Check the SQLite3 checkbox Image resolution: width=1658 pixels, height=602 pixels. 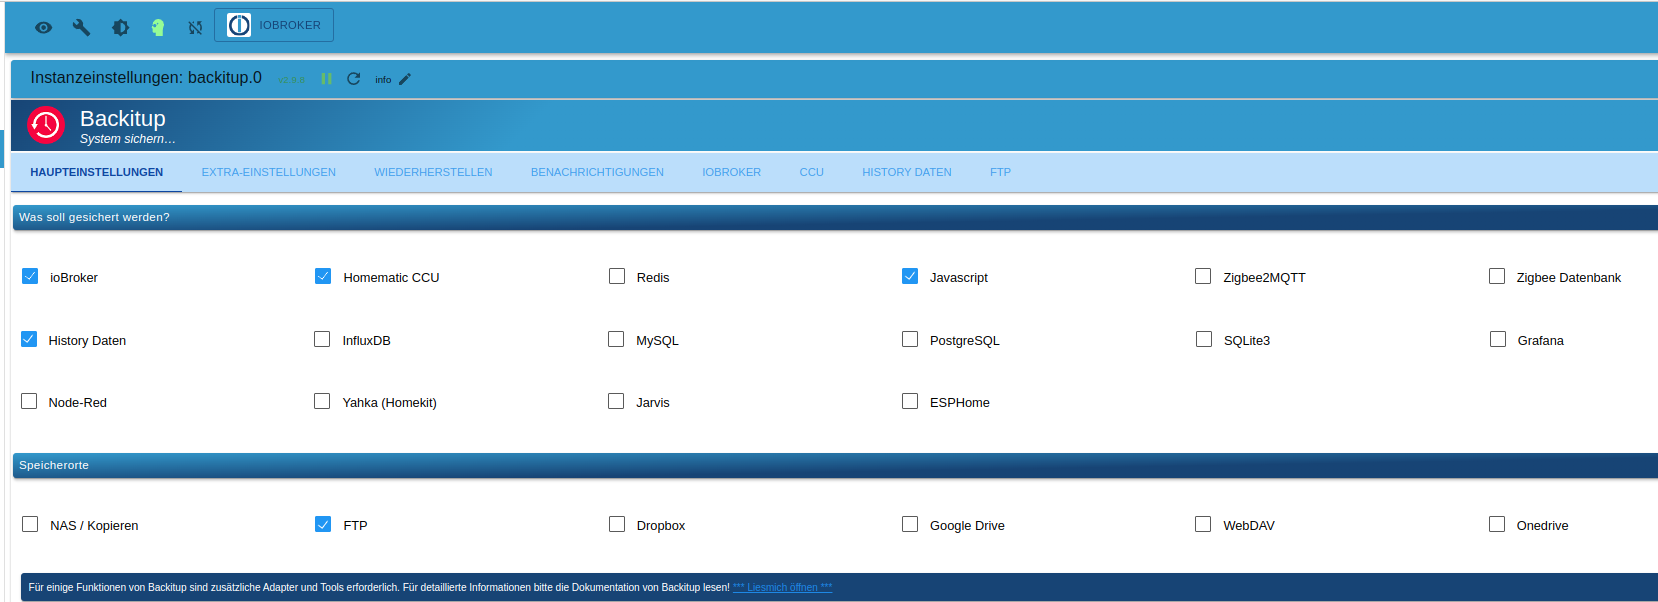tap(1204, 339)
